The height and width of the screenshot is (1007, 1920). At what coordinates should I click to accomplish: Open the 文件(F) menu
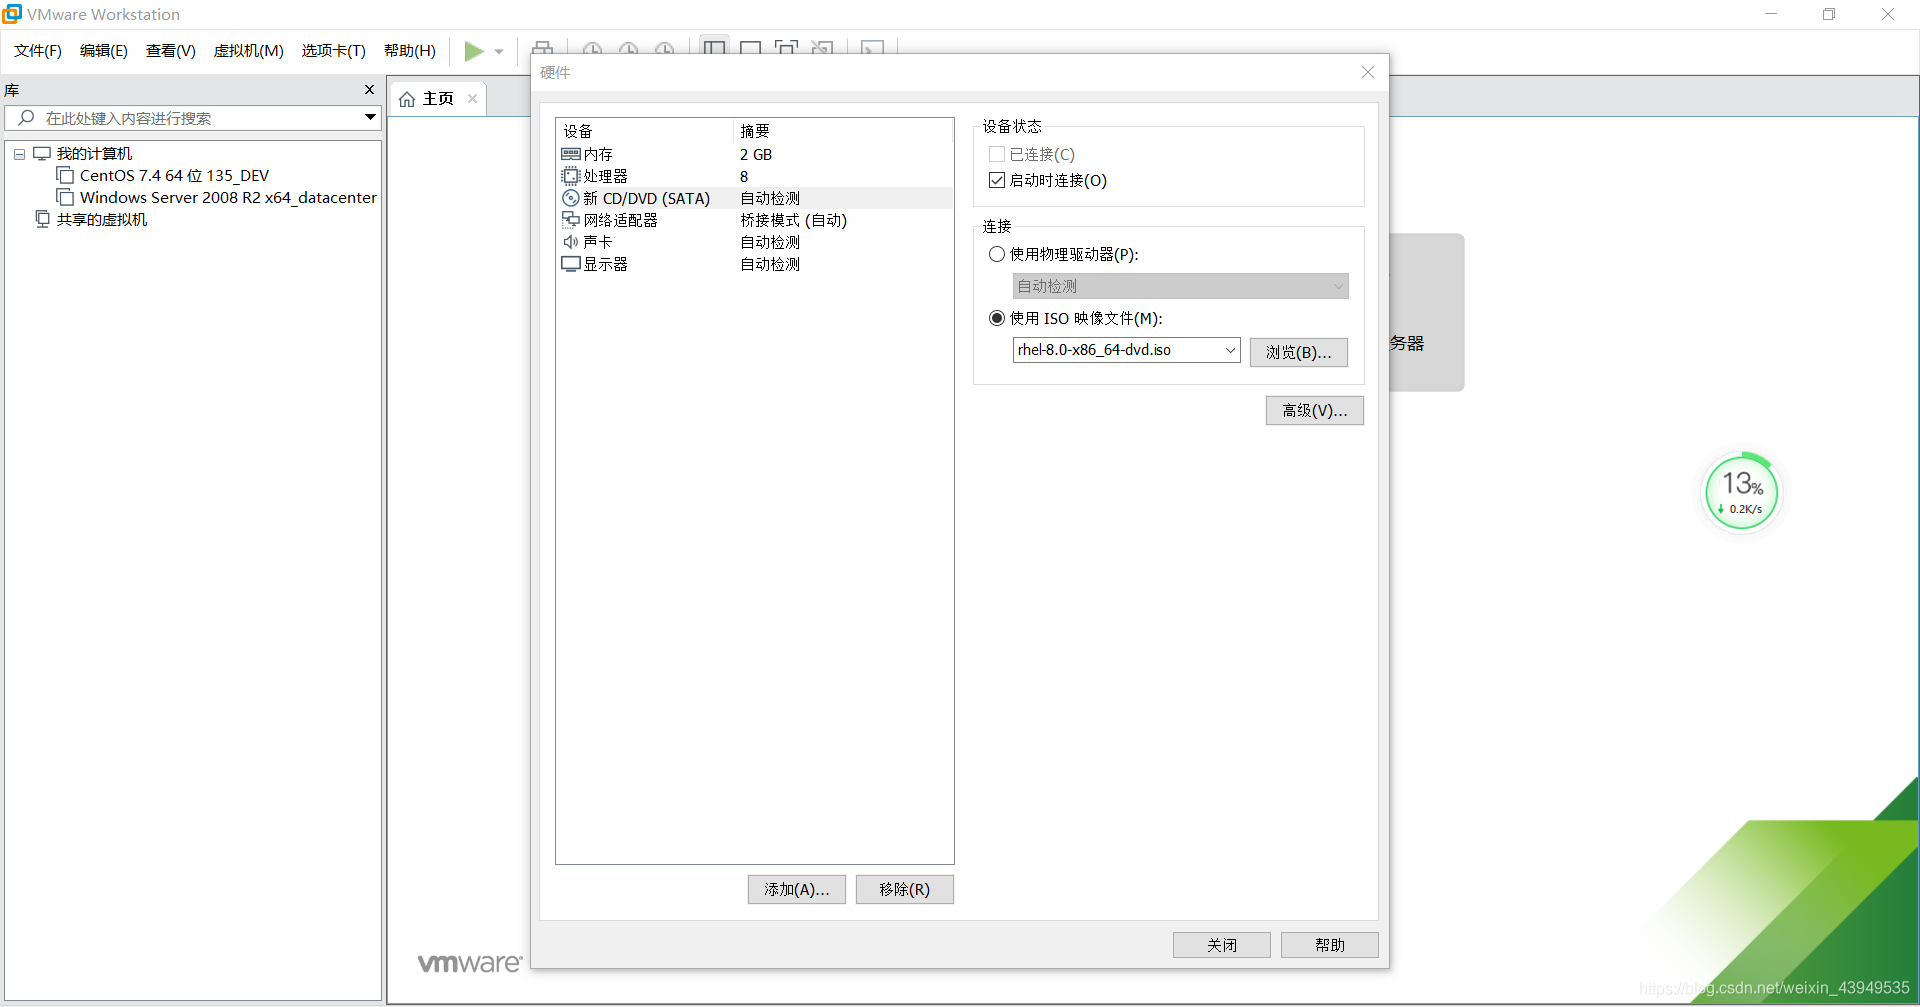point(38,51)
